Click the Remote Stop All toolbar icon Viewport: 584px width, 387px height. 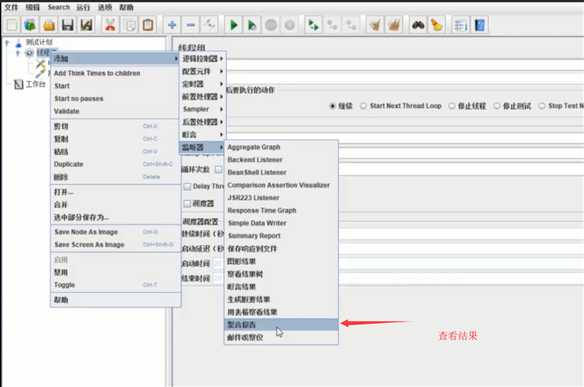pyautogui.click(x=332, y=25)
